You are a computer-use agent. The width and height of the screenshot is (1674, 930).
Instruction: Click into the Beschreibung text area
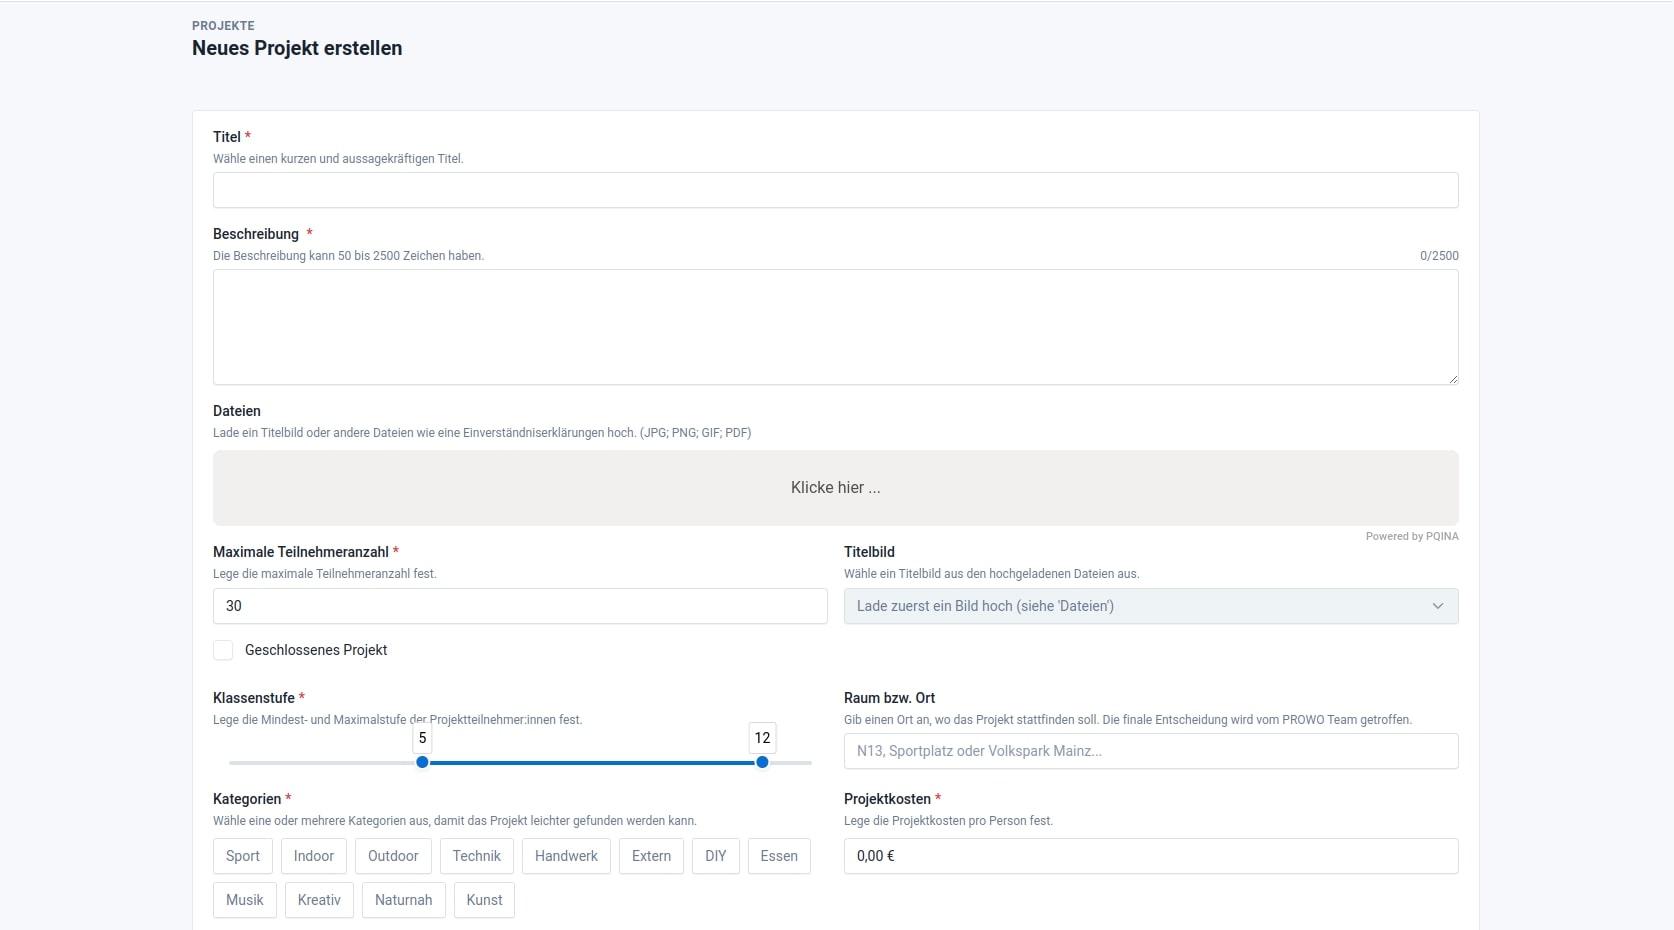(835, 327)
